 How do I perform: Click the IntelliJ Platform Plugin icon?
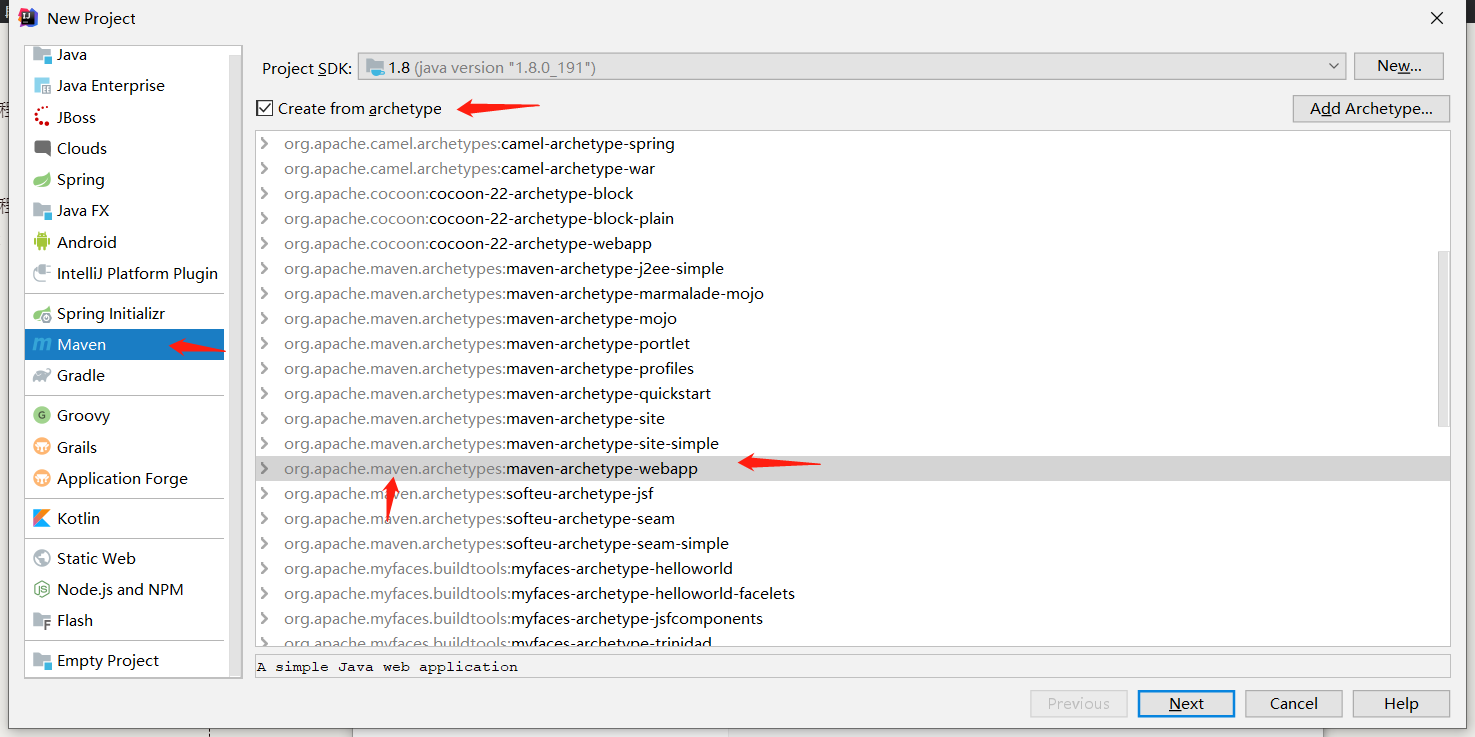[42, 273]
